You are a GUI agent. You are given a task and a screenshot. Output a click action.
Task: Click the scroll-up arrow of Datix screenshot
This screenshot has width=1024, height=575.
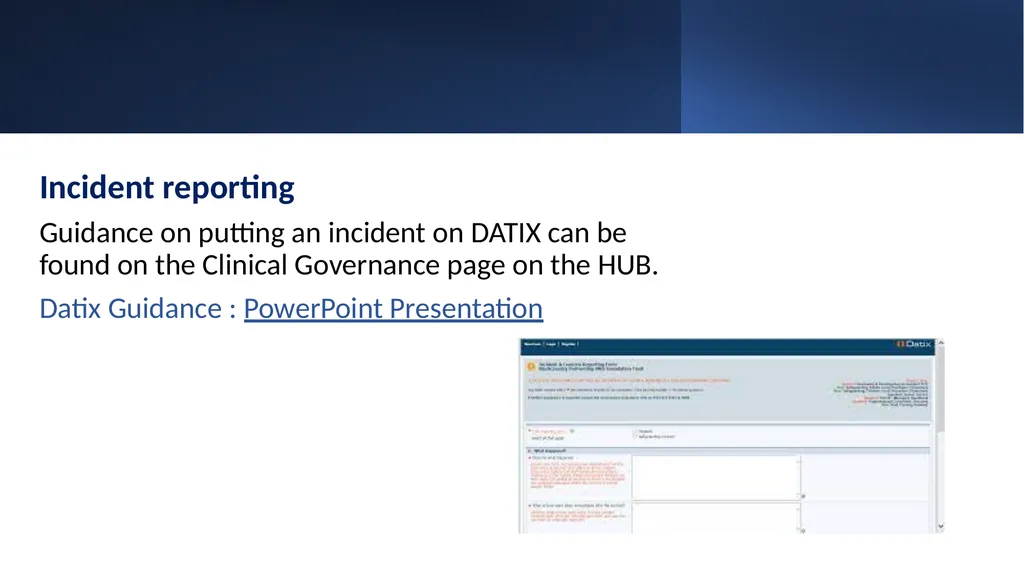(x=940, y=343)
